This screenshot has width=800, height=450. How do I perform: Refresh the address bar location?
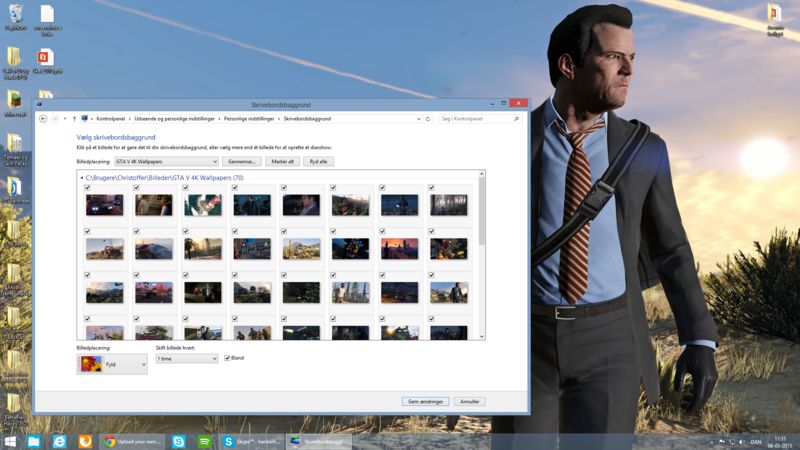[x=428, y=119]
